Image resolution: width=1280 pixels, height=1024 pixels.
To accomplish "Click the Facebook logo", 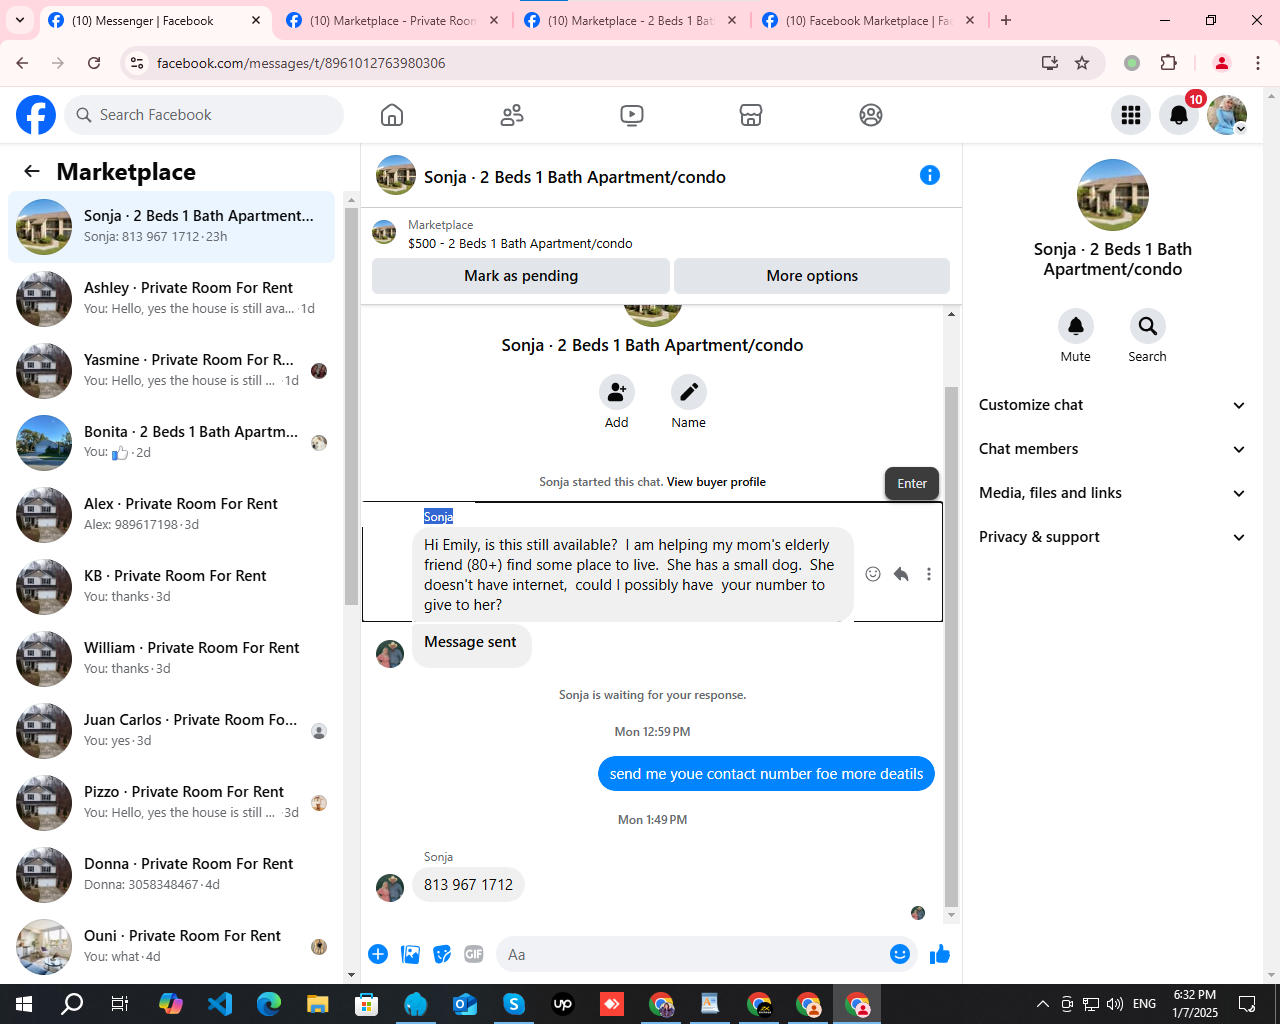I will tap(36, 115).
